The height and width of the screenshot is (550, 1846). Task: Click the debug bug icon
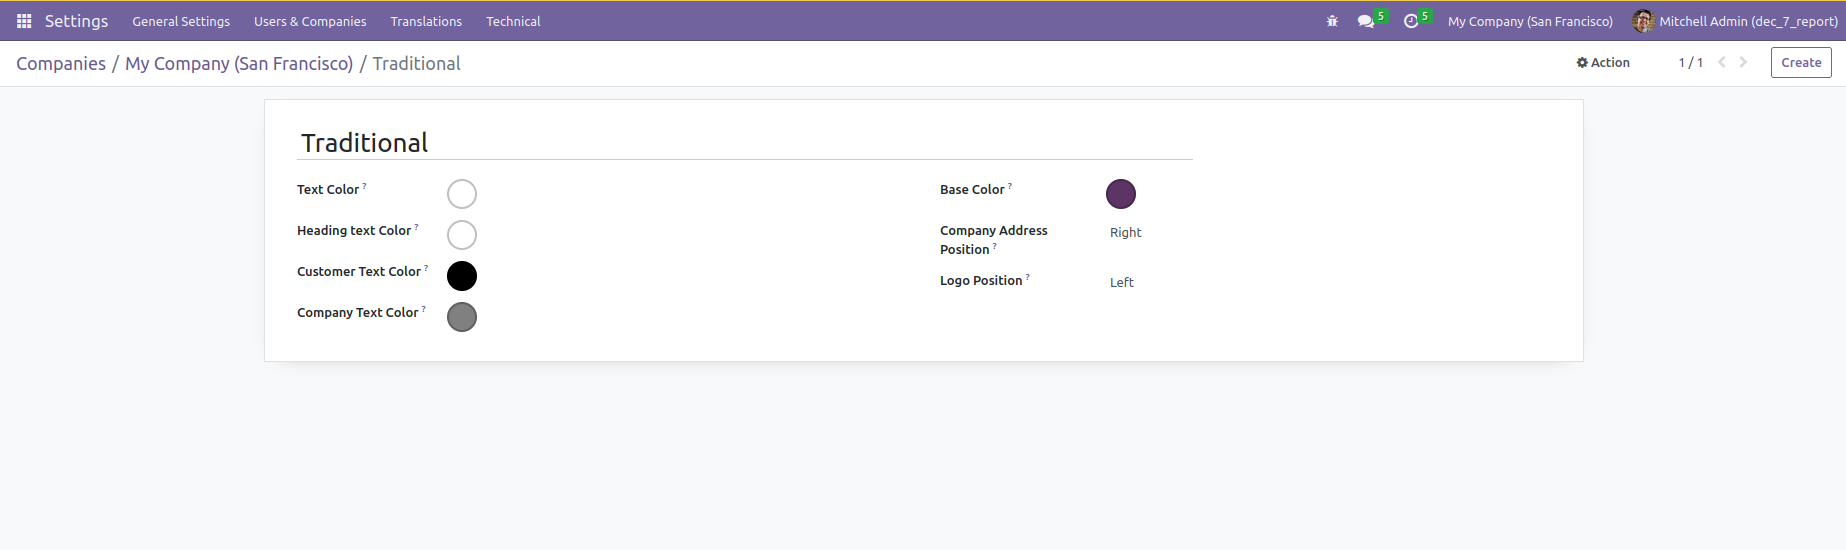(1332, 21)
